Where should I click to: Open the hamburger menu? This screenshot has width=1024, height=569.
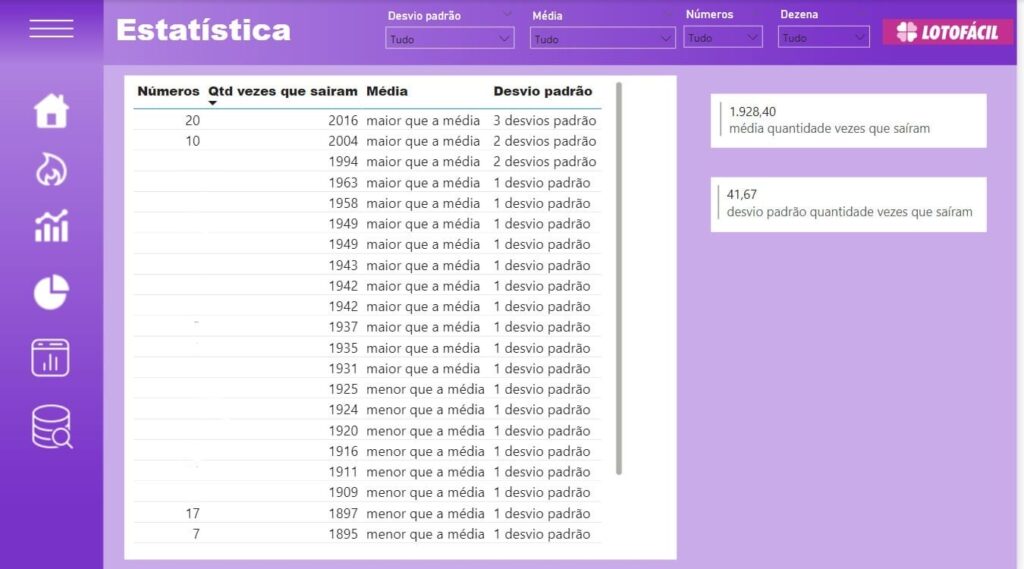pyautogui.click(x=51, y=29)
